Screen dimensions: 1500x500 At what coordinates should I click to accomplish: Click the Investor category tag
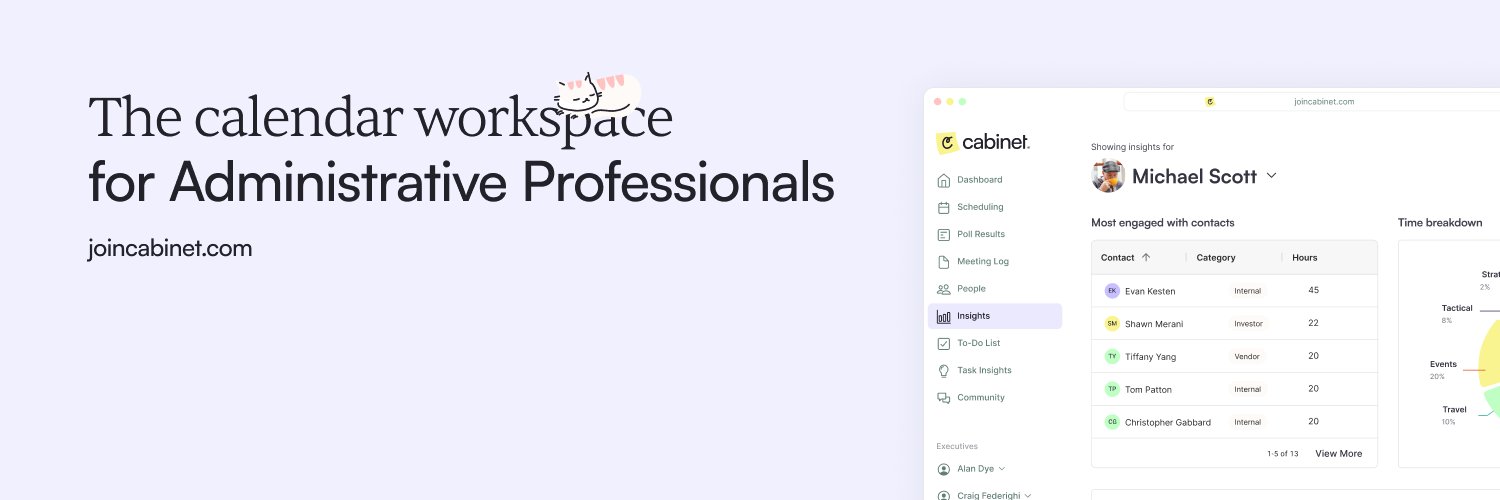(1248, 324)
